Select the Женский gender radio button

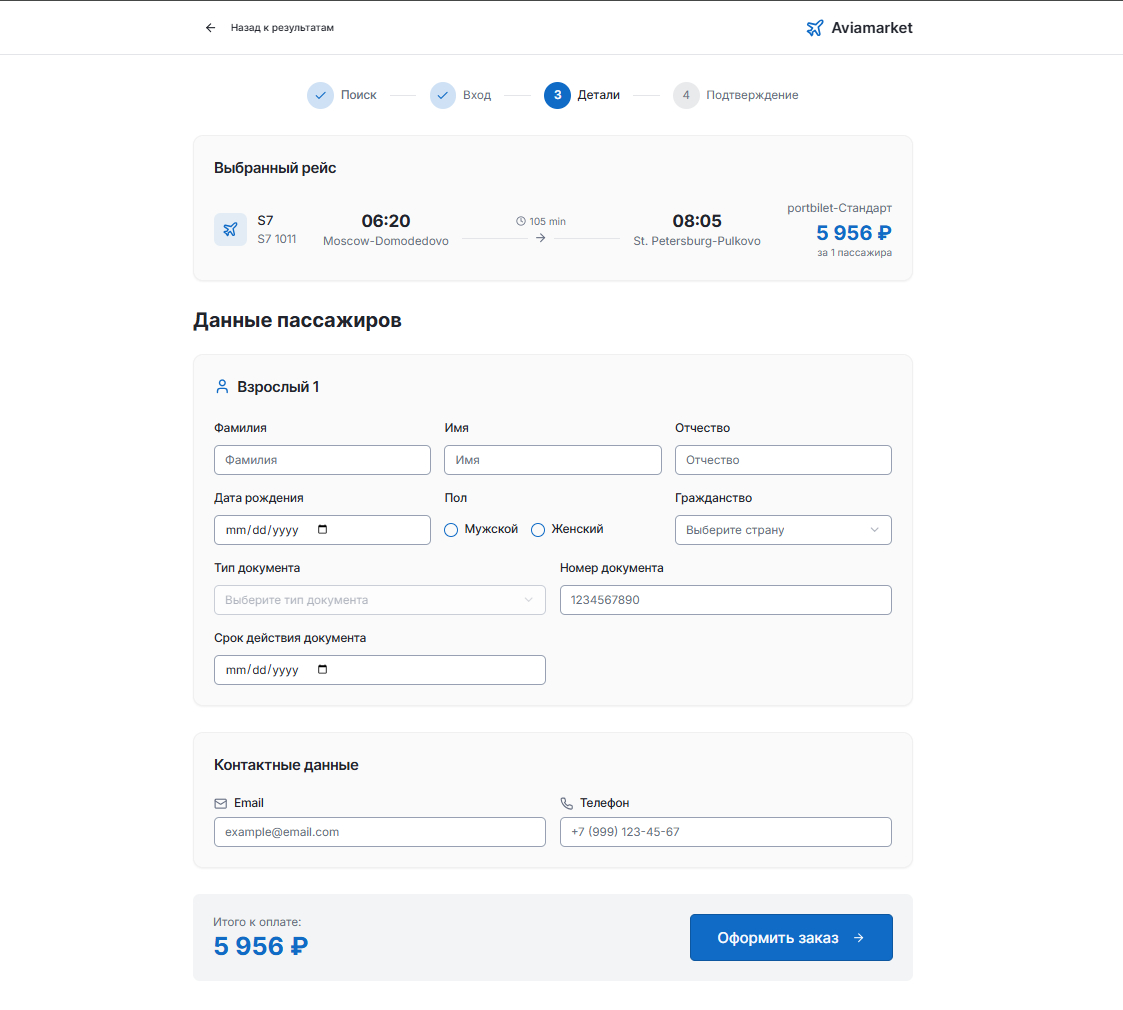pyautogui.click(x=538, y=530)
